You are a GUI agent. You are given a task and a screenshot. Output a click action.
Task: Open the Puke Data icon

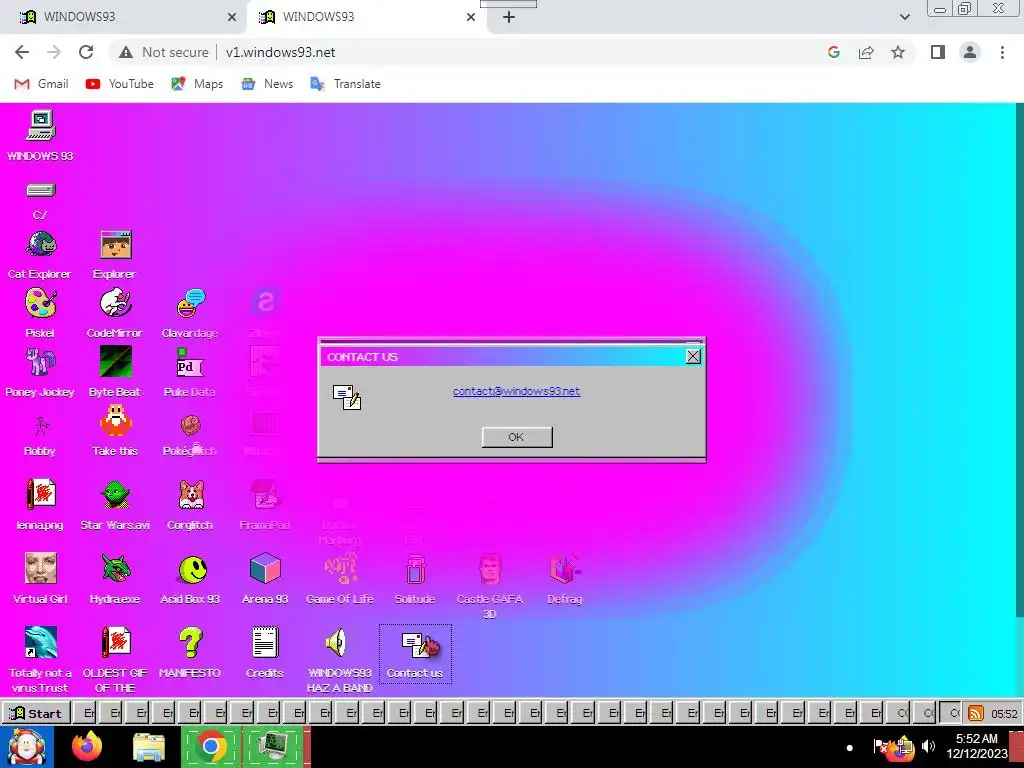click(190, 372)
